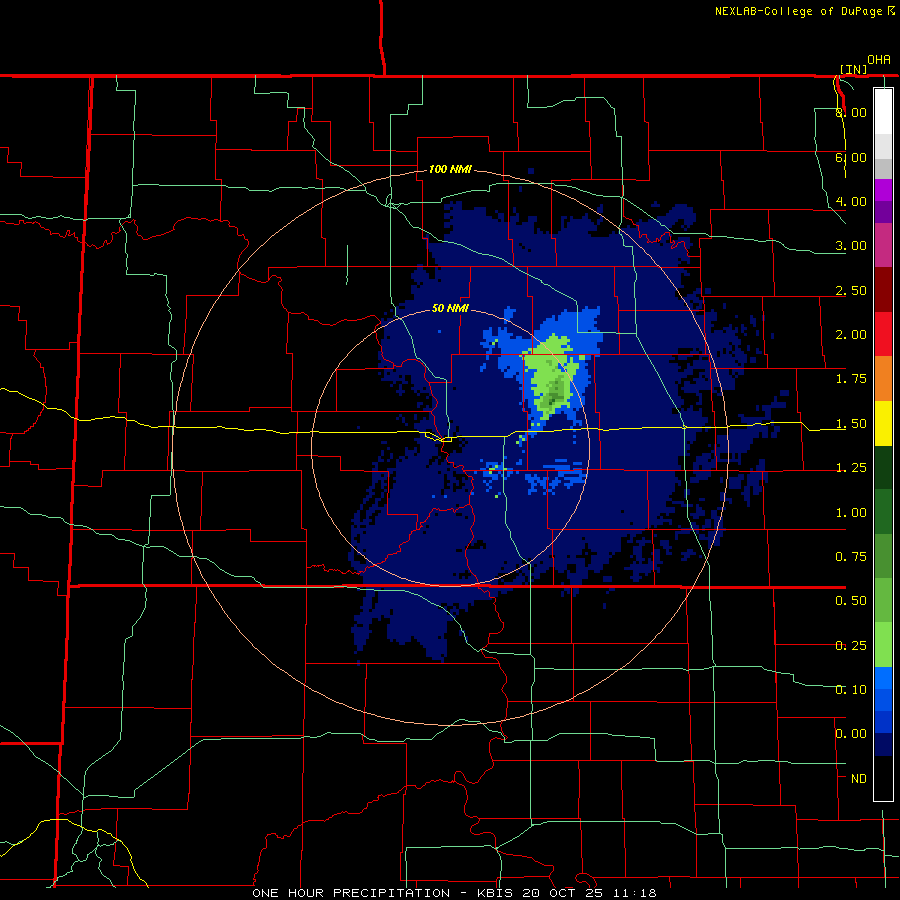
Task: Pick the bright red legend swatch
Action: 883,334
